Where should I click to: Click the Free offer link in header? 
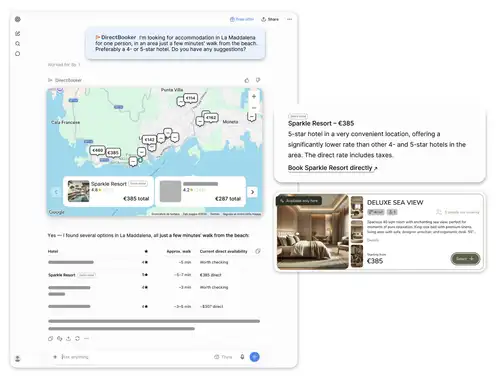[242, 19]
